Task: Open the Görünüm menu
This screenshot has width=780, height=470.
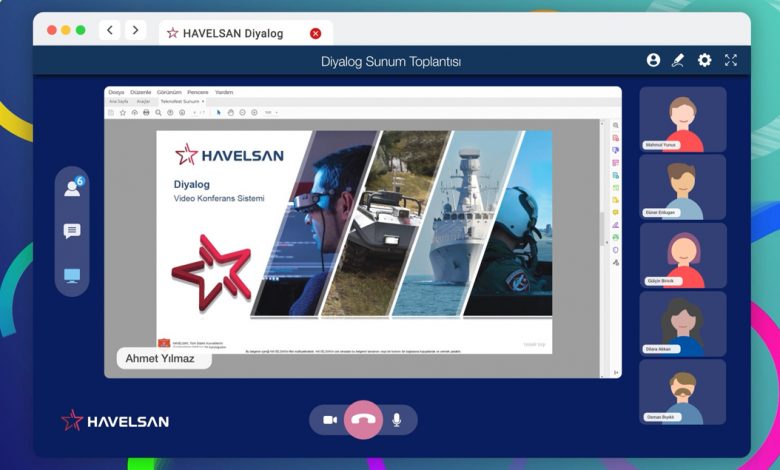Action: pyautogui.click(x=169, y=92)
